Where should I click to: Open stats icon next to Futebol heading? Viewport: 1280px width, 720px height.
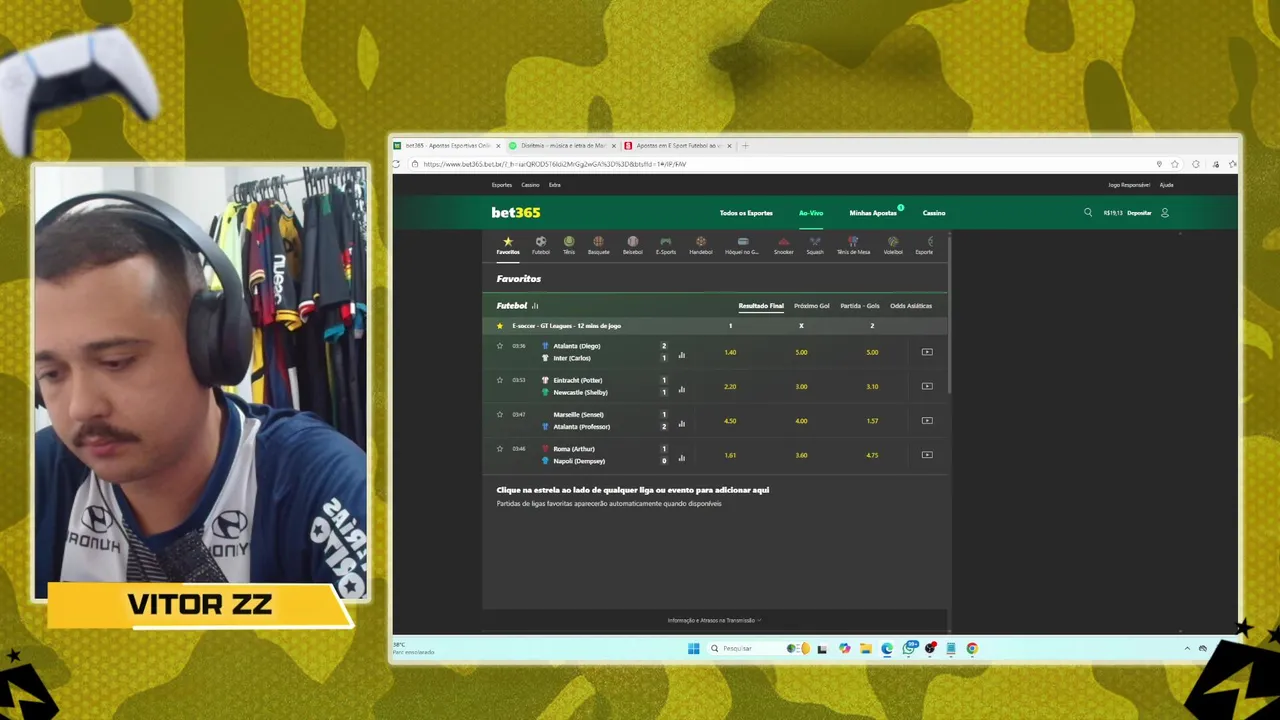coord(535,306)
